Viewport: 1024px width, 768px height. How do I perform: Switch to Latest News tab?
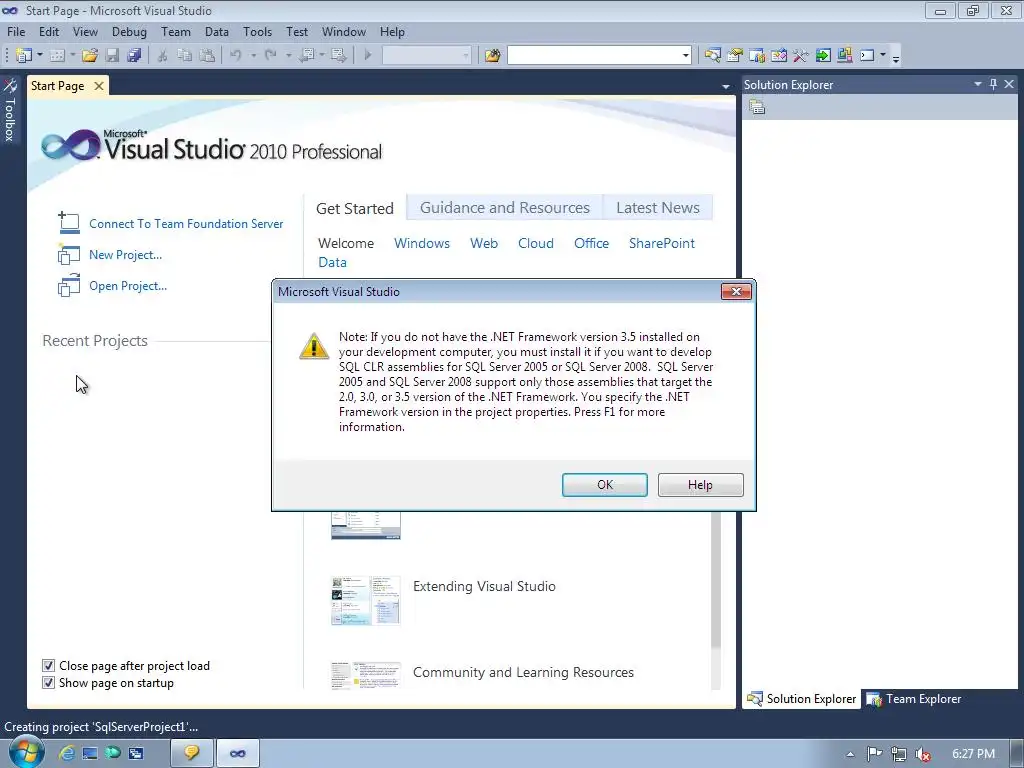[x=658, y=208]
